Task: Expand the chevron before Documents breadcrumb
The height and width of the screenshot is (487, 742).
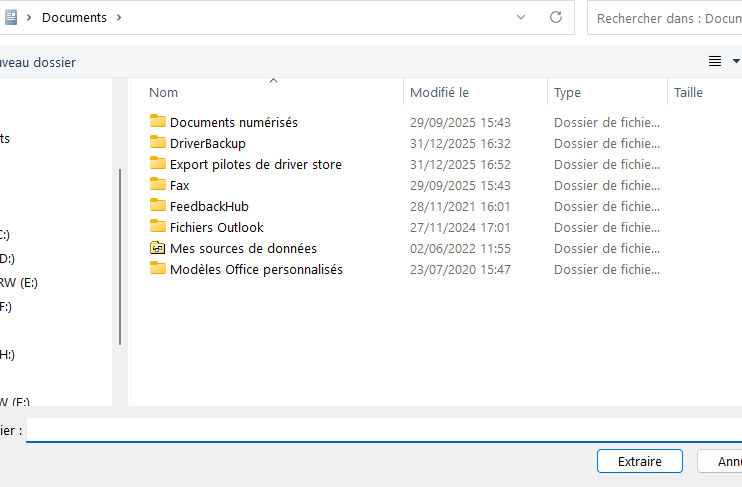Action: tap(29, 18)
